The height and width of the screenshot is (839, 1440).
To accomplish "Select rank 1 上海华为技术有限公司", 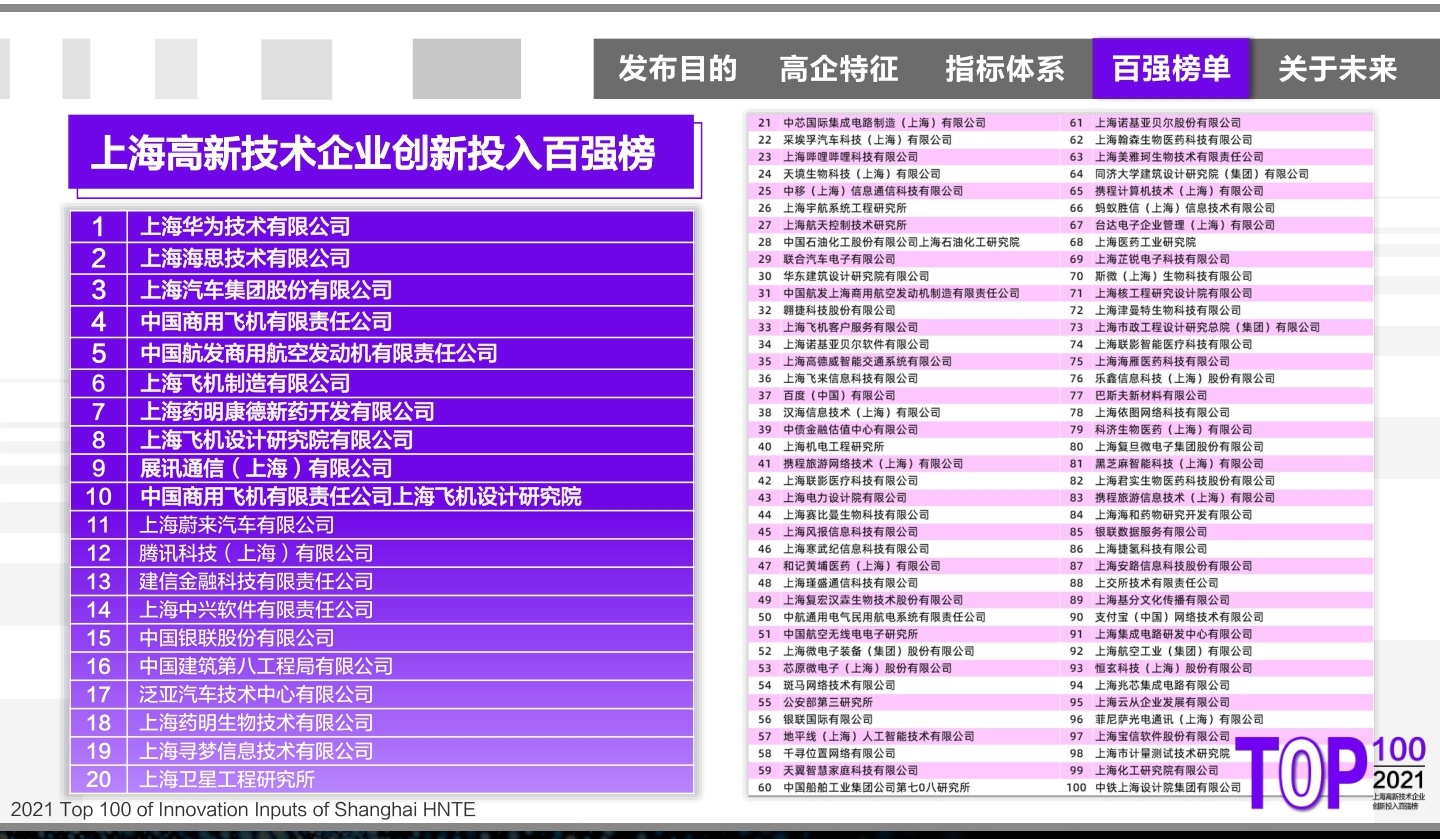I will point(382,226).
